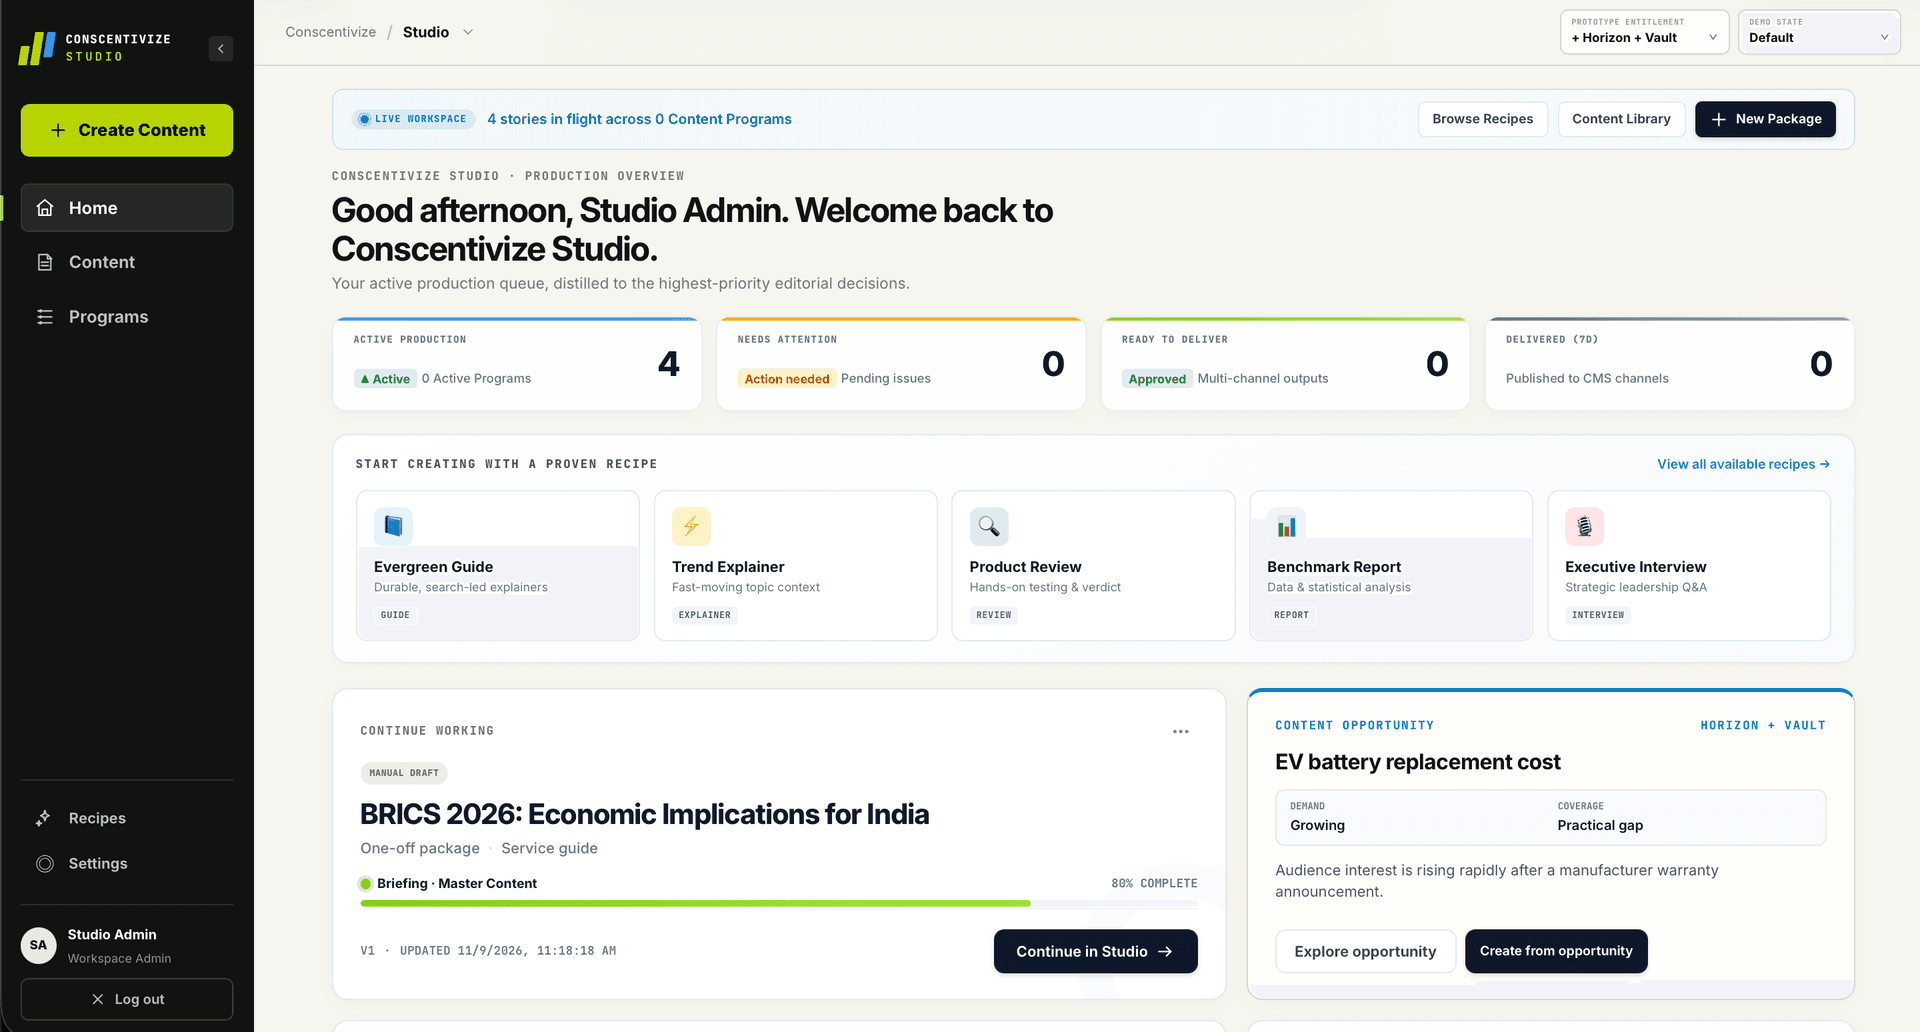Open the Demo State Default dropdown
The width and height of the screenshot is (1920, 1032).
(1819, 32)
